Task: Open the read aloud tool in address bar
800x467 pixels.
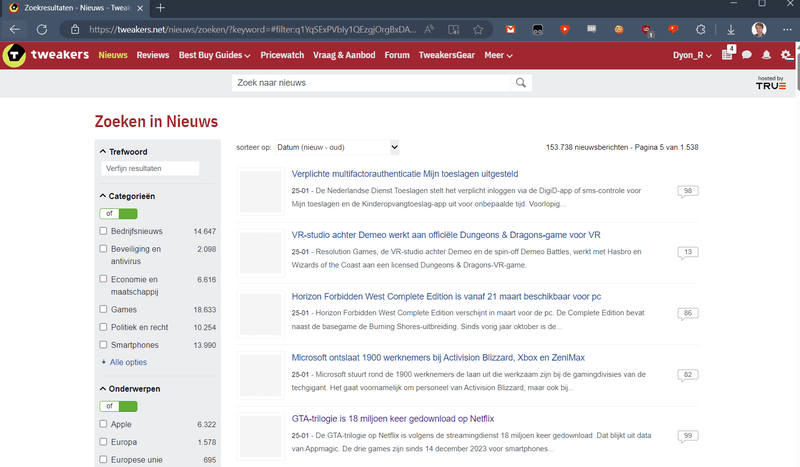Action: click(429, 30)
